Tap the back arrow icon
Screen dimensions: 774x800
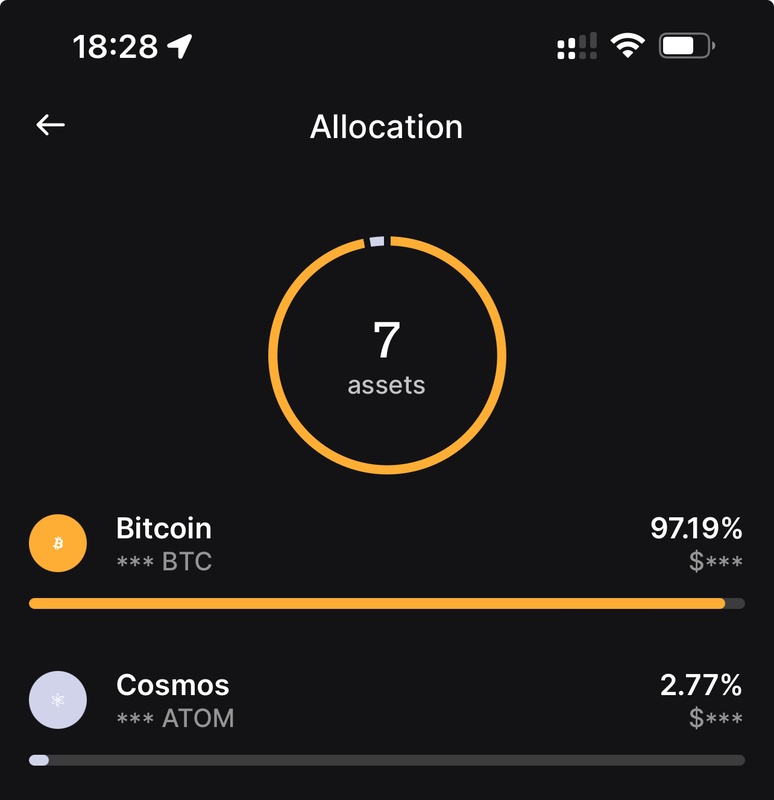50,125
